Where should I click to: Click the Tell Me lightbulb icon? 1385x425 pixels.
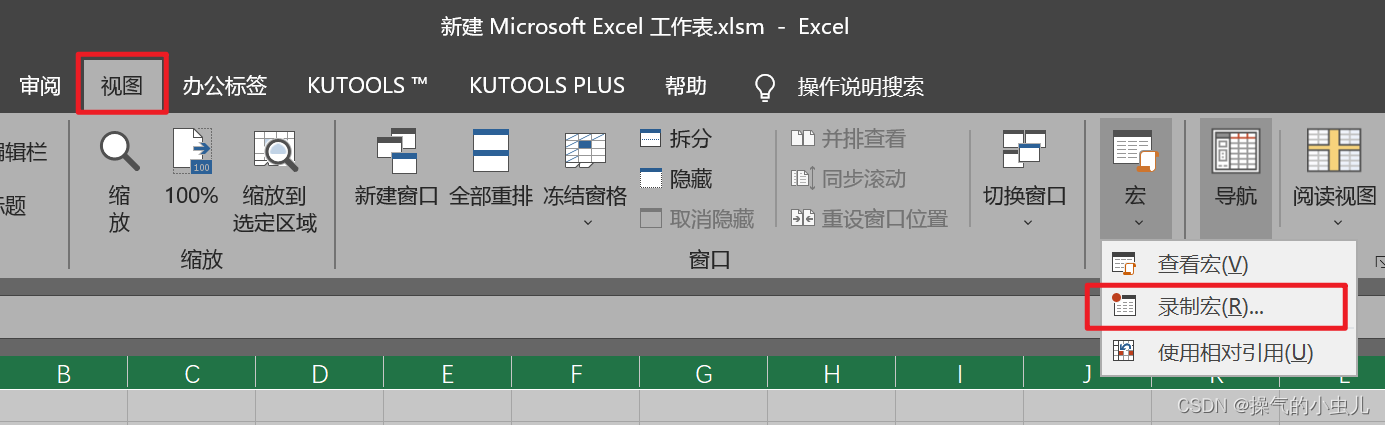tap(765, 88)
